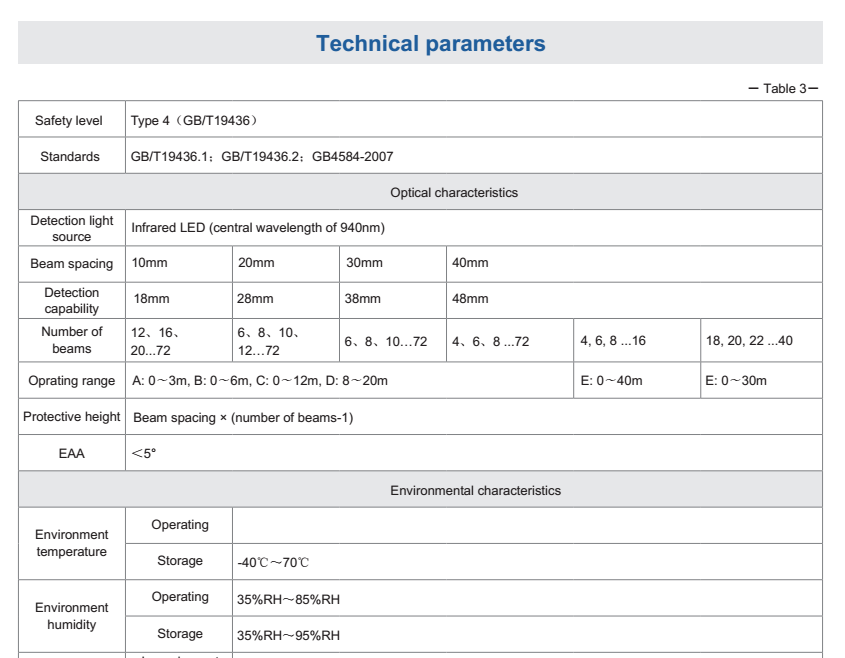Select the EAA <5° value cell
845x658 pixels.
[139, 452]
